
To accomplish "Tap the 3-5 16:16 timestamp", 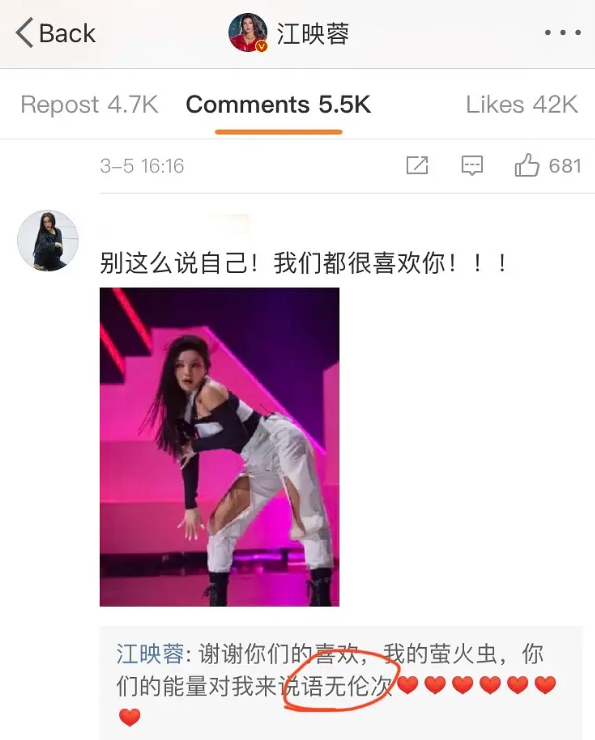I will pyautogui.click(x=142, y=166).
